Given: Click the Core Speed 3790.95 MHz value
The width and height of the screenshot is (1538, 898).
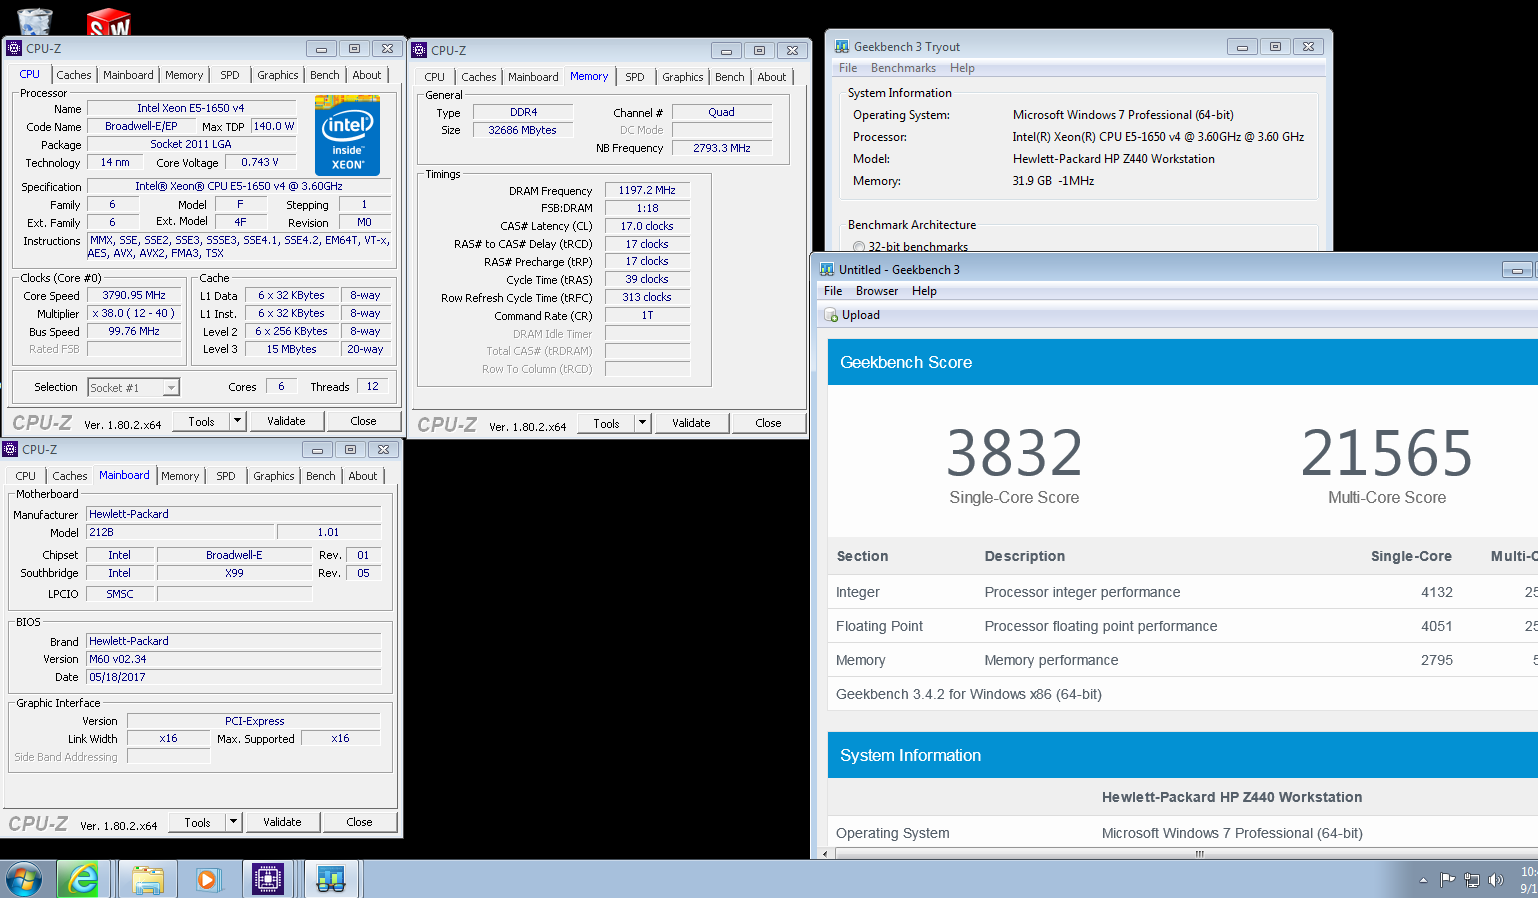Looking at the screenshot, I should pos(134,296).
